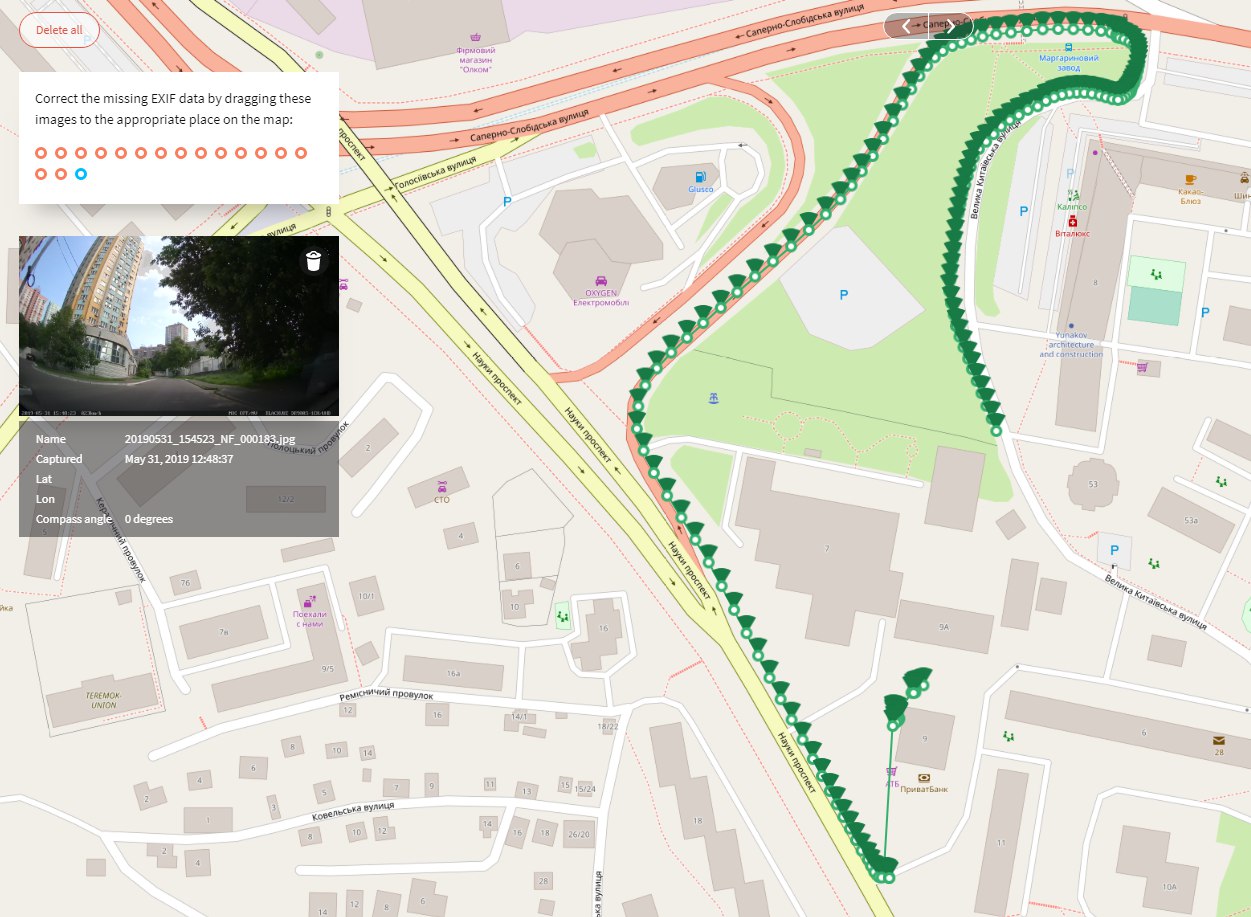1251x917 pixels.
Task: Click the fountain icon in the park
Action: point(713,399)
